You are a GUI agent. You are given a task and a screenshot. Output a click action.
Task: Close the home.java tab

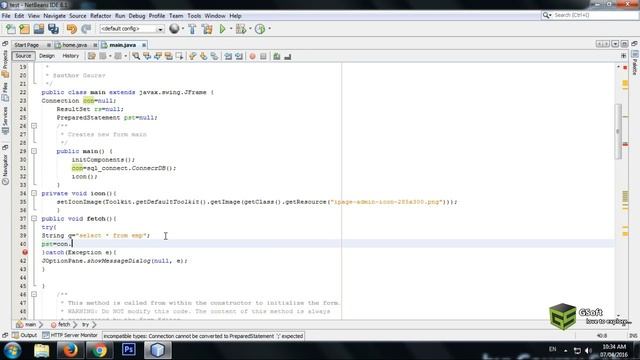click(x=95, y=45)
